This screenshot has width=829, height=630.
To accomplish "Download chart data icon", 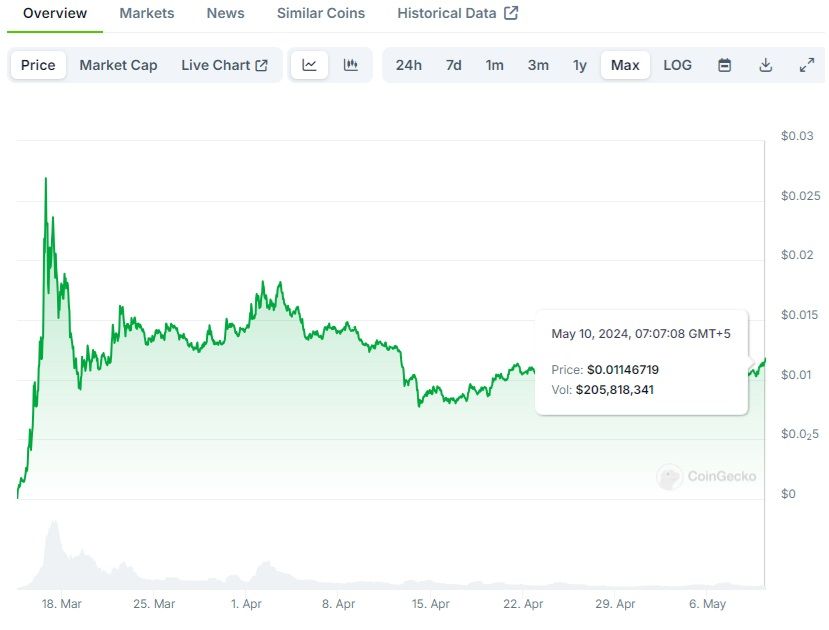I will click(766, 65).
